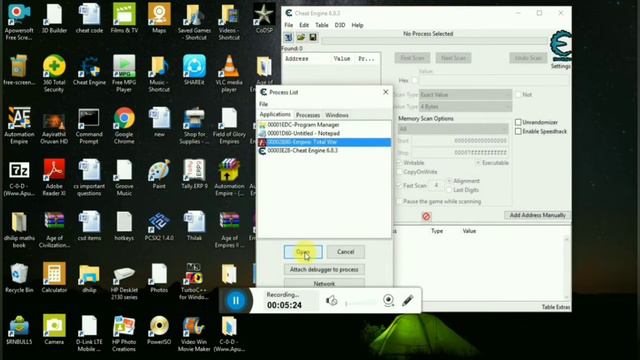Select 00001D60-Untitled - Notepad entry
Screen dimensions: 640x360
tap(324, 133)
